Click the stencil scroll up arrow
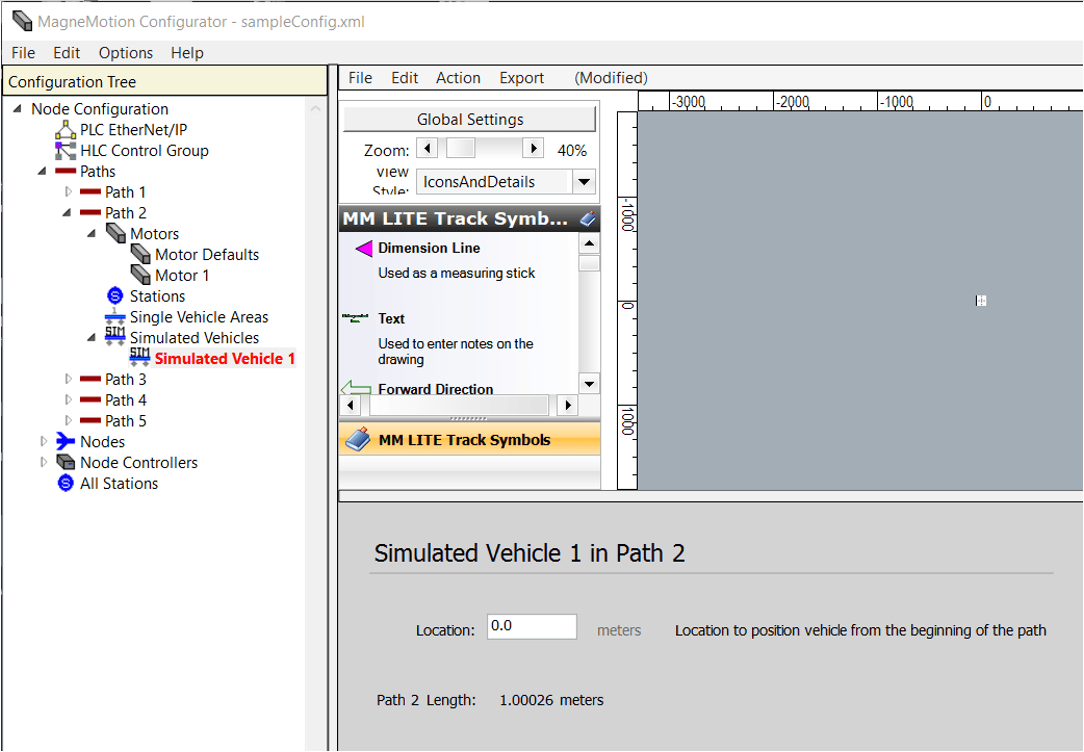The image size is (1084, 752). (589, 243)
